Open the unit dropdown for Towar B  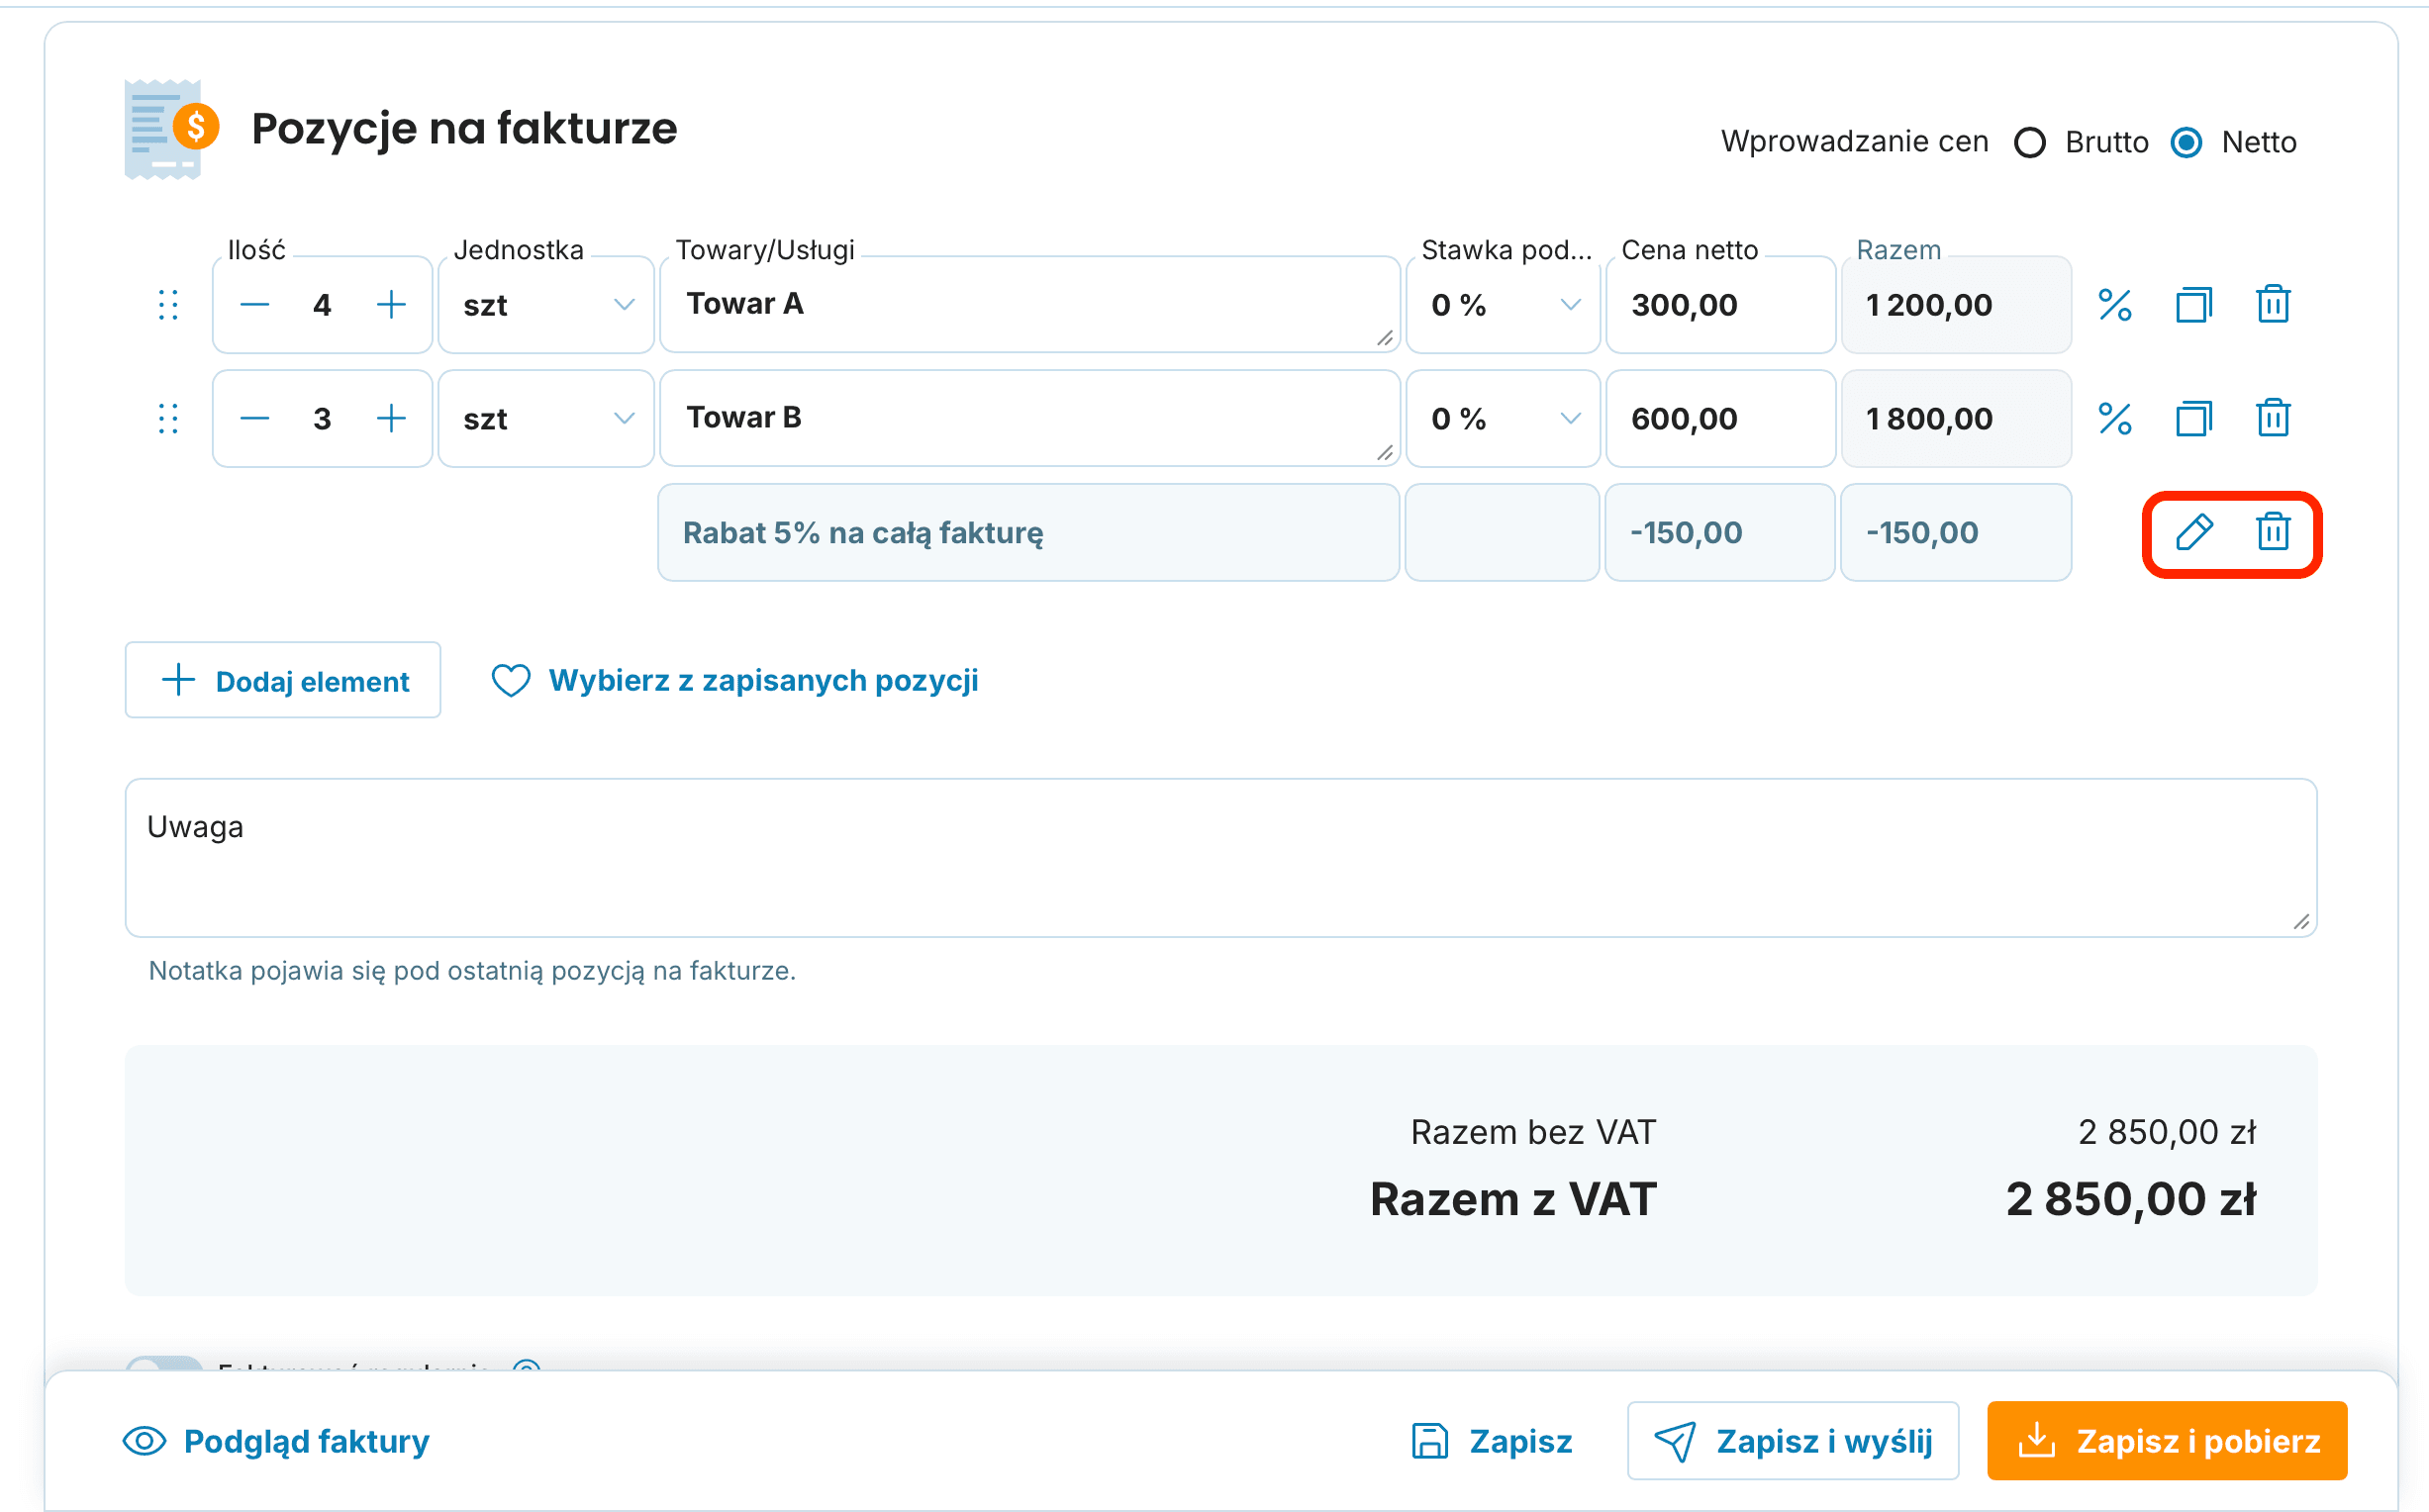point(546,418)
